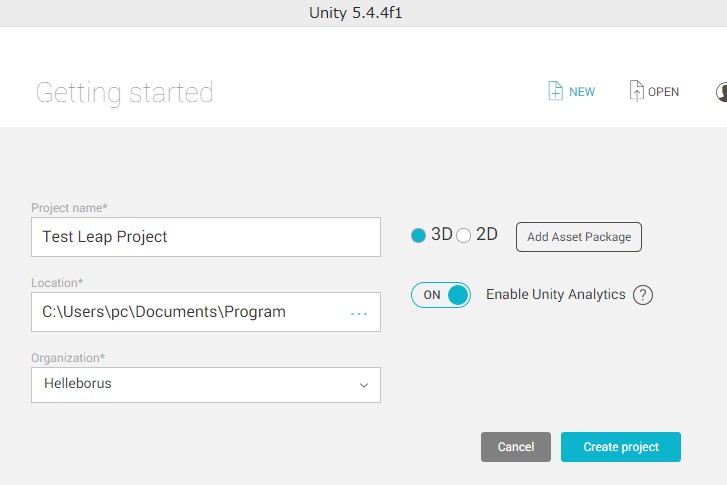727x485 pixels.
Task: Switch to the OPEN tab label
Action: point(663,92)
